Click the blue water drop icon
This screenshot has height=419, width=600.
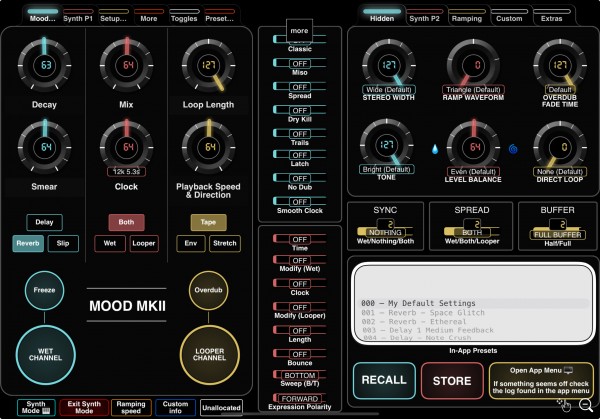coord(435,149)
